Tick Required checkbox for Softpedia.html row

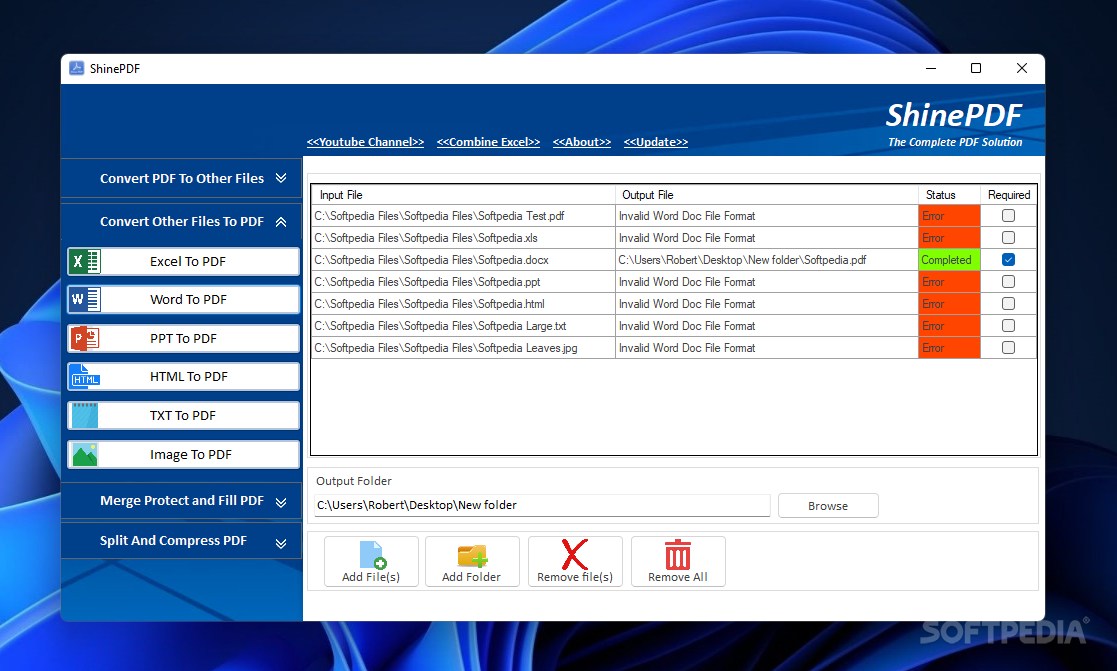[1008, 304]
